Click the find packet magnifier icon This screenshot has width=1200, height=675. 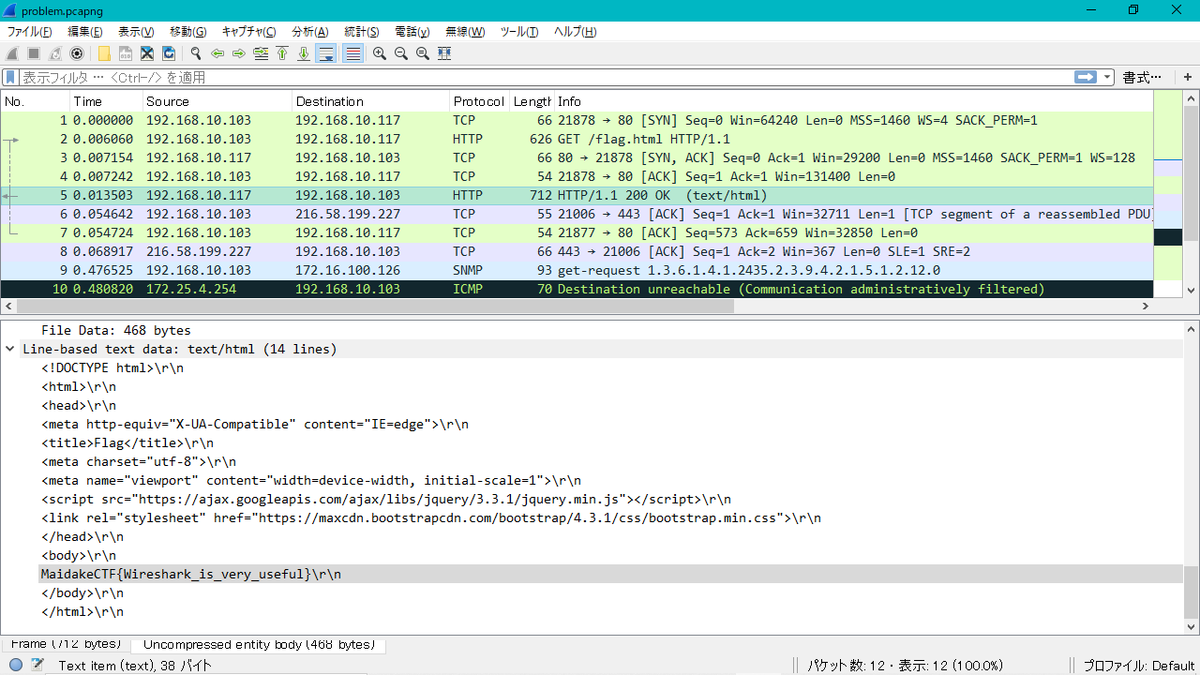(x=196, y=53)
